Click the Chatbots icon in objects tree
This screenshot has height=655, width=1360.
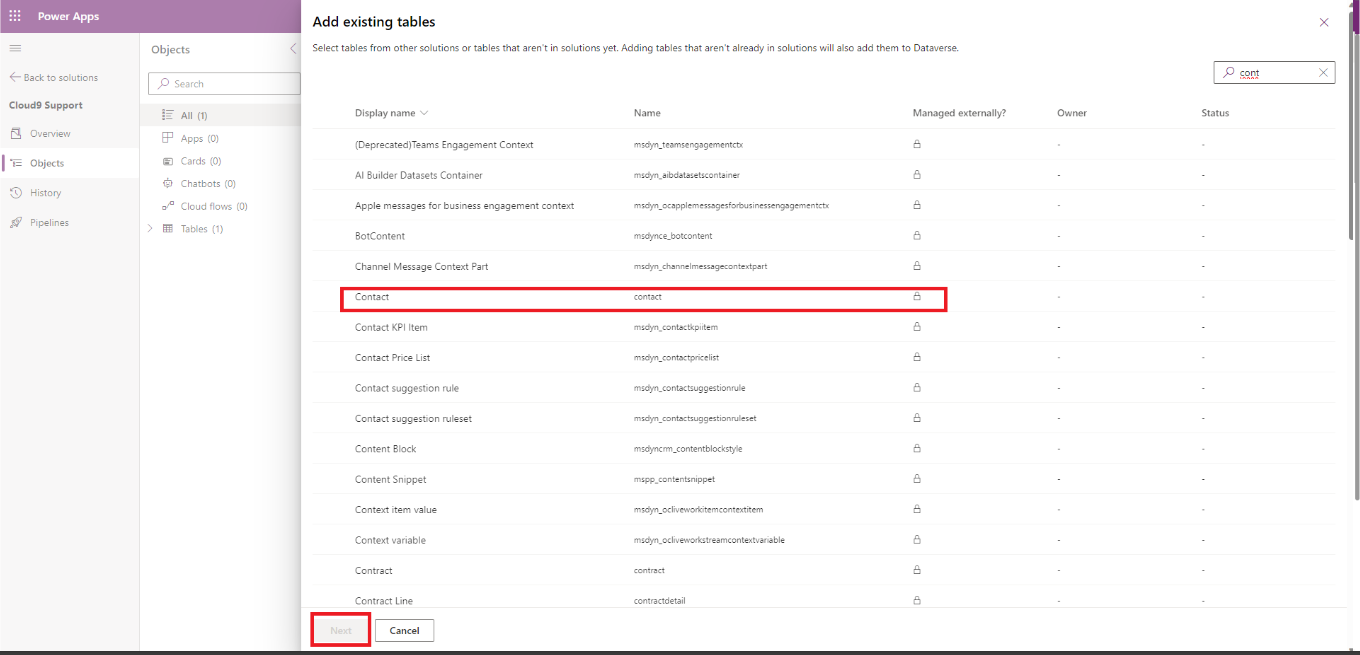(x=168, y=184)
